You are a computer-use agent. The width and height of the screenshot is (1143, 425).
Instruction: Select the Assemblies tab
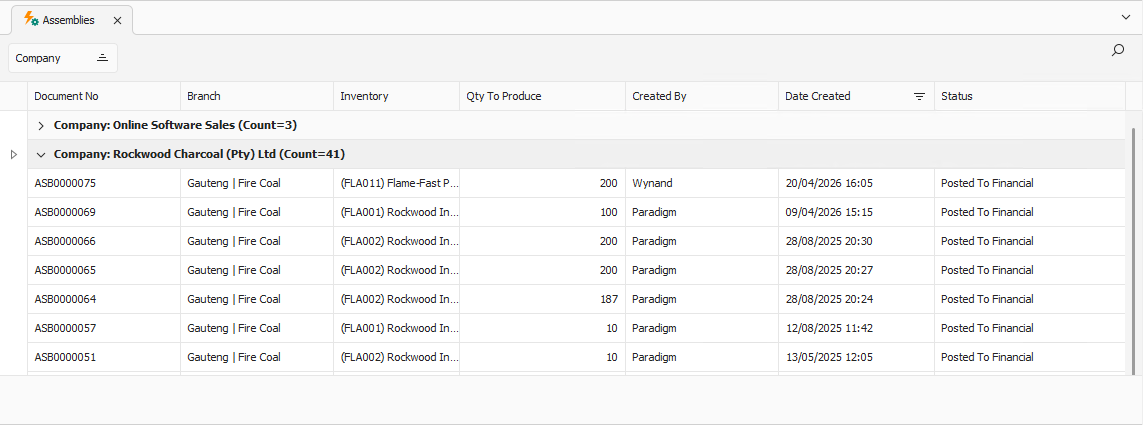(72, 20)
